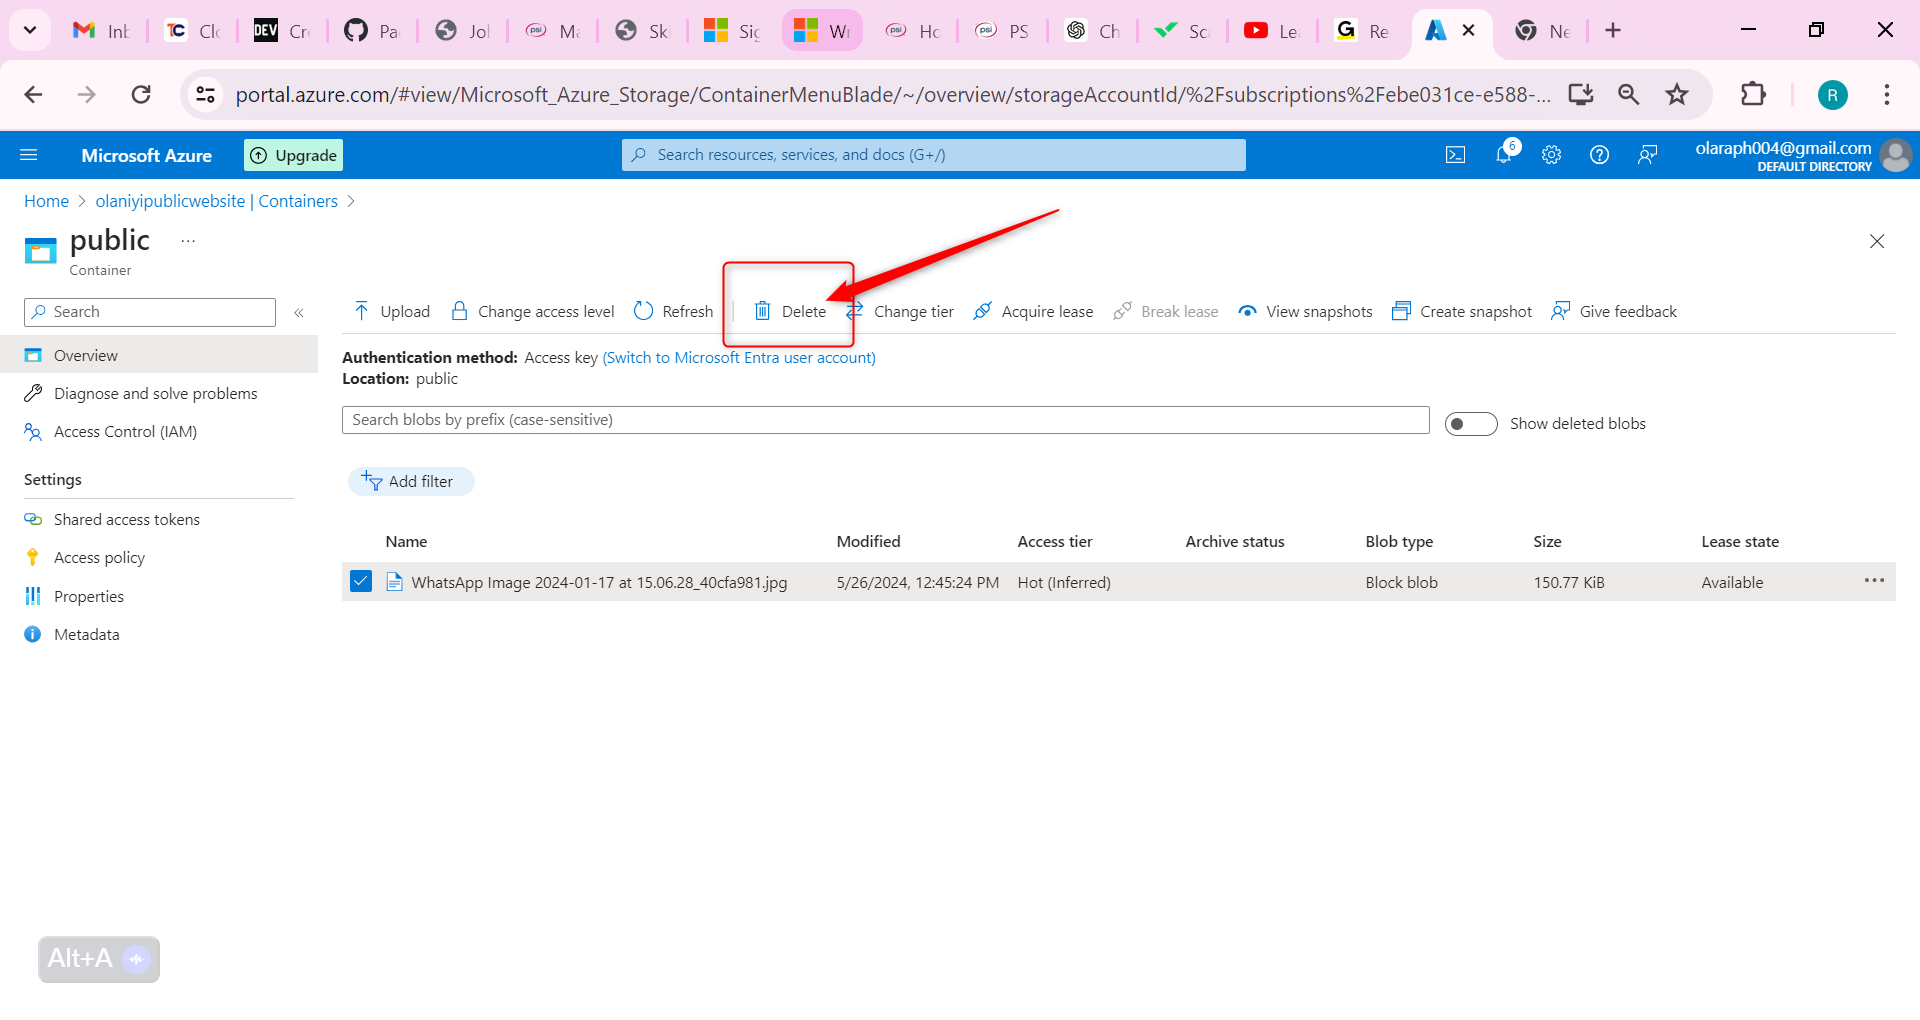
Task: Sort blobs by Modified column
Action: coord(868,541)
